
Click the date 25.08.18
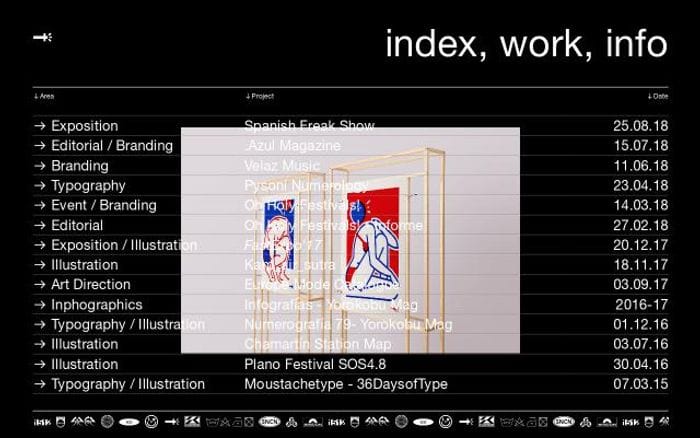pyautogui.click(x=641, y=126)
